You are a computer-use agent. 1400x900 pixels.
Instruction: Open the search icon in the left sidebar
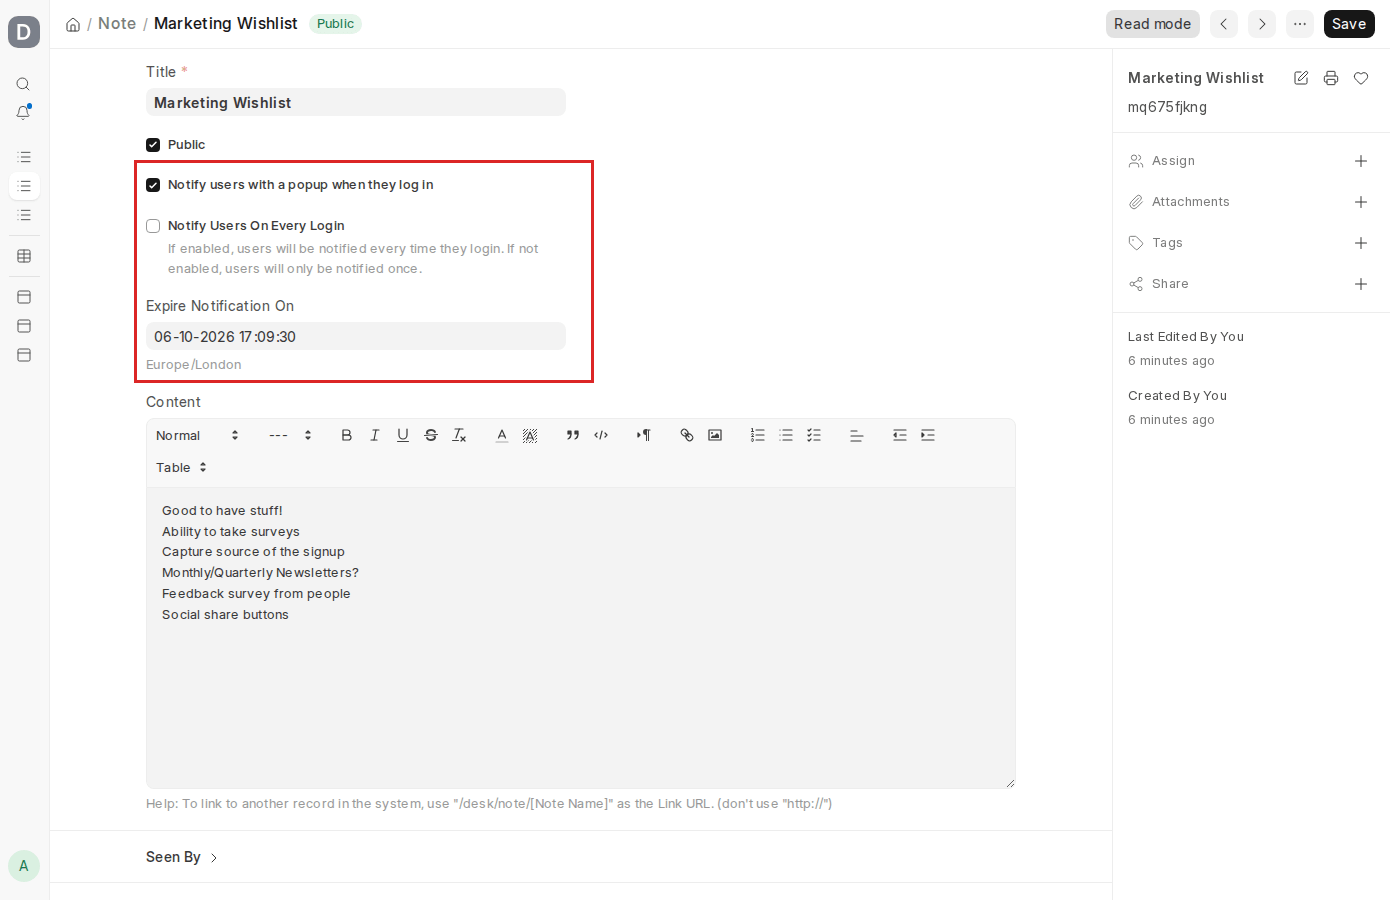pyautogui.click(x=24, y=84)
